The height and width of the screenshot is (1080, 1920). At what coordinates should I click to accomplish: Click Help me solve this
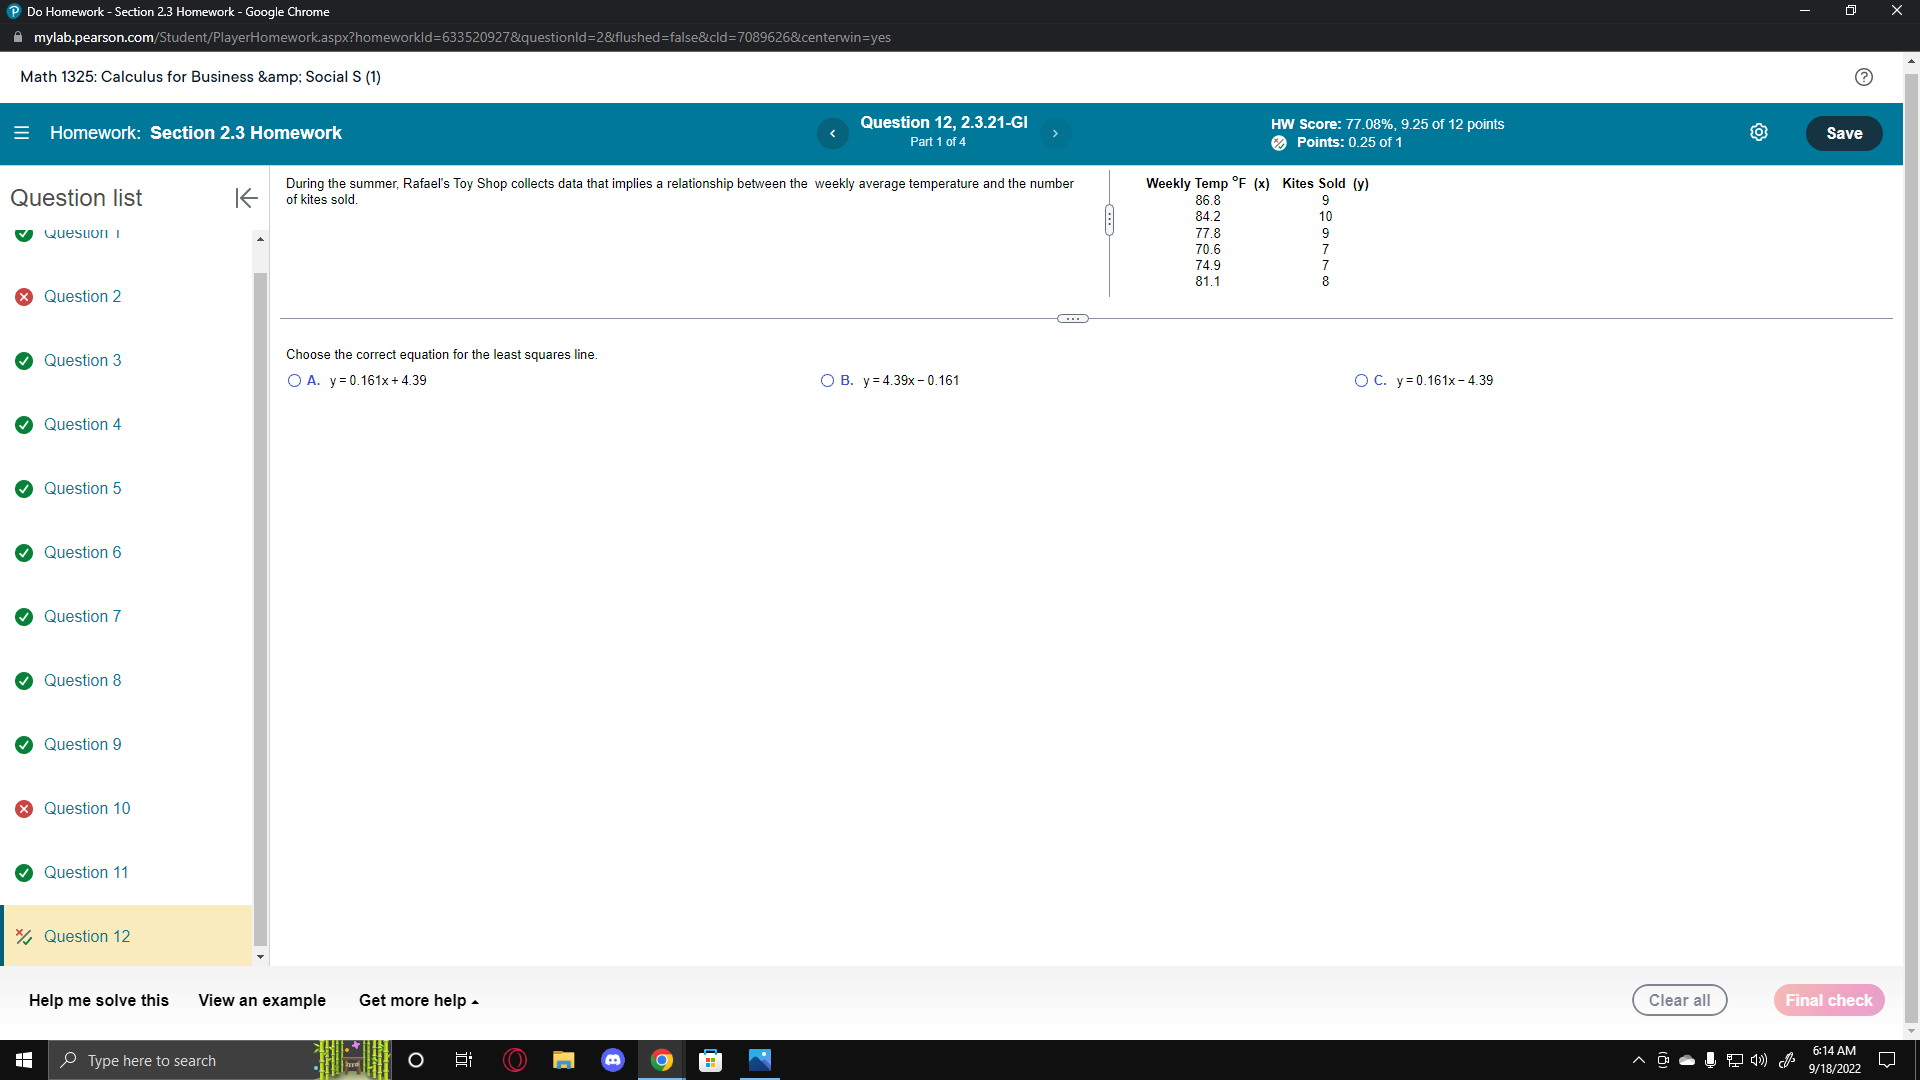click(x=99, y=1001)
